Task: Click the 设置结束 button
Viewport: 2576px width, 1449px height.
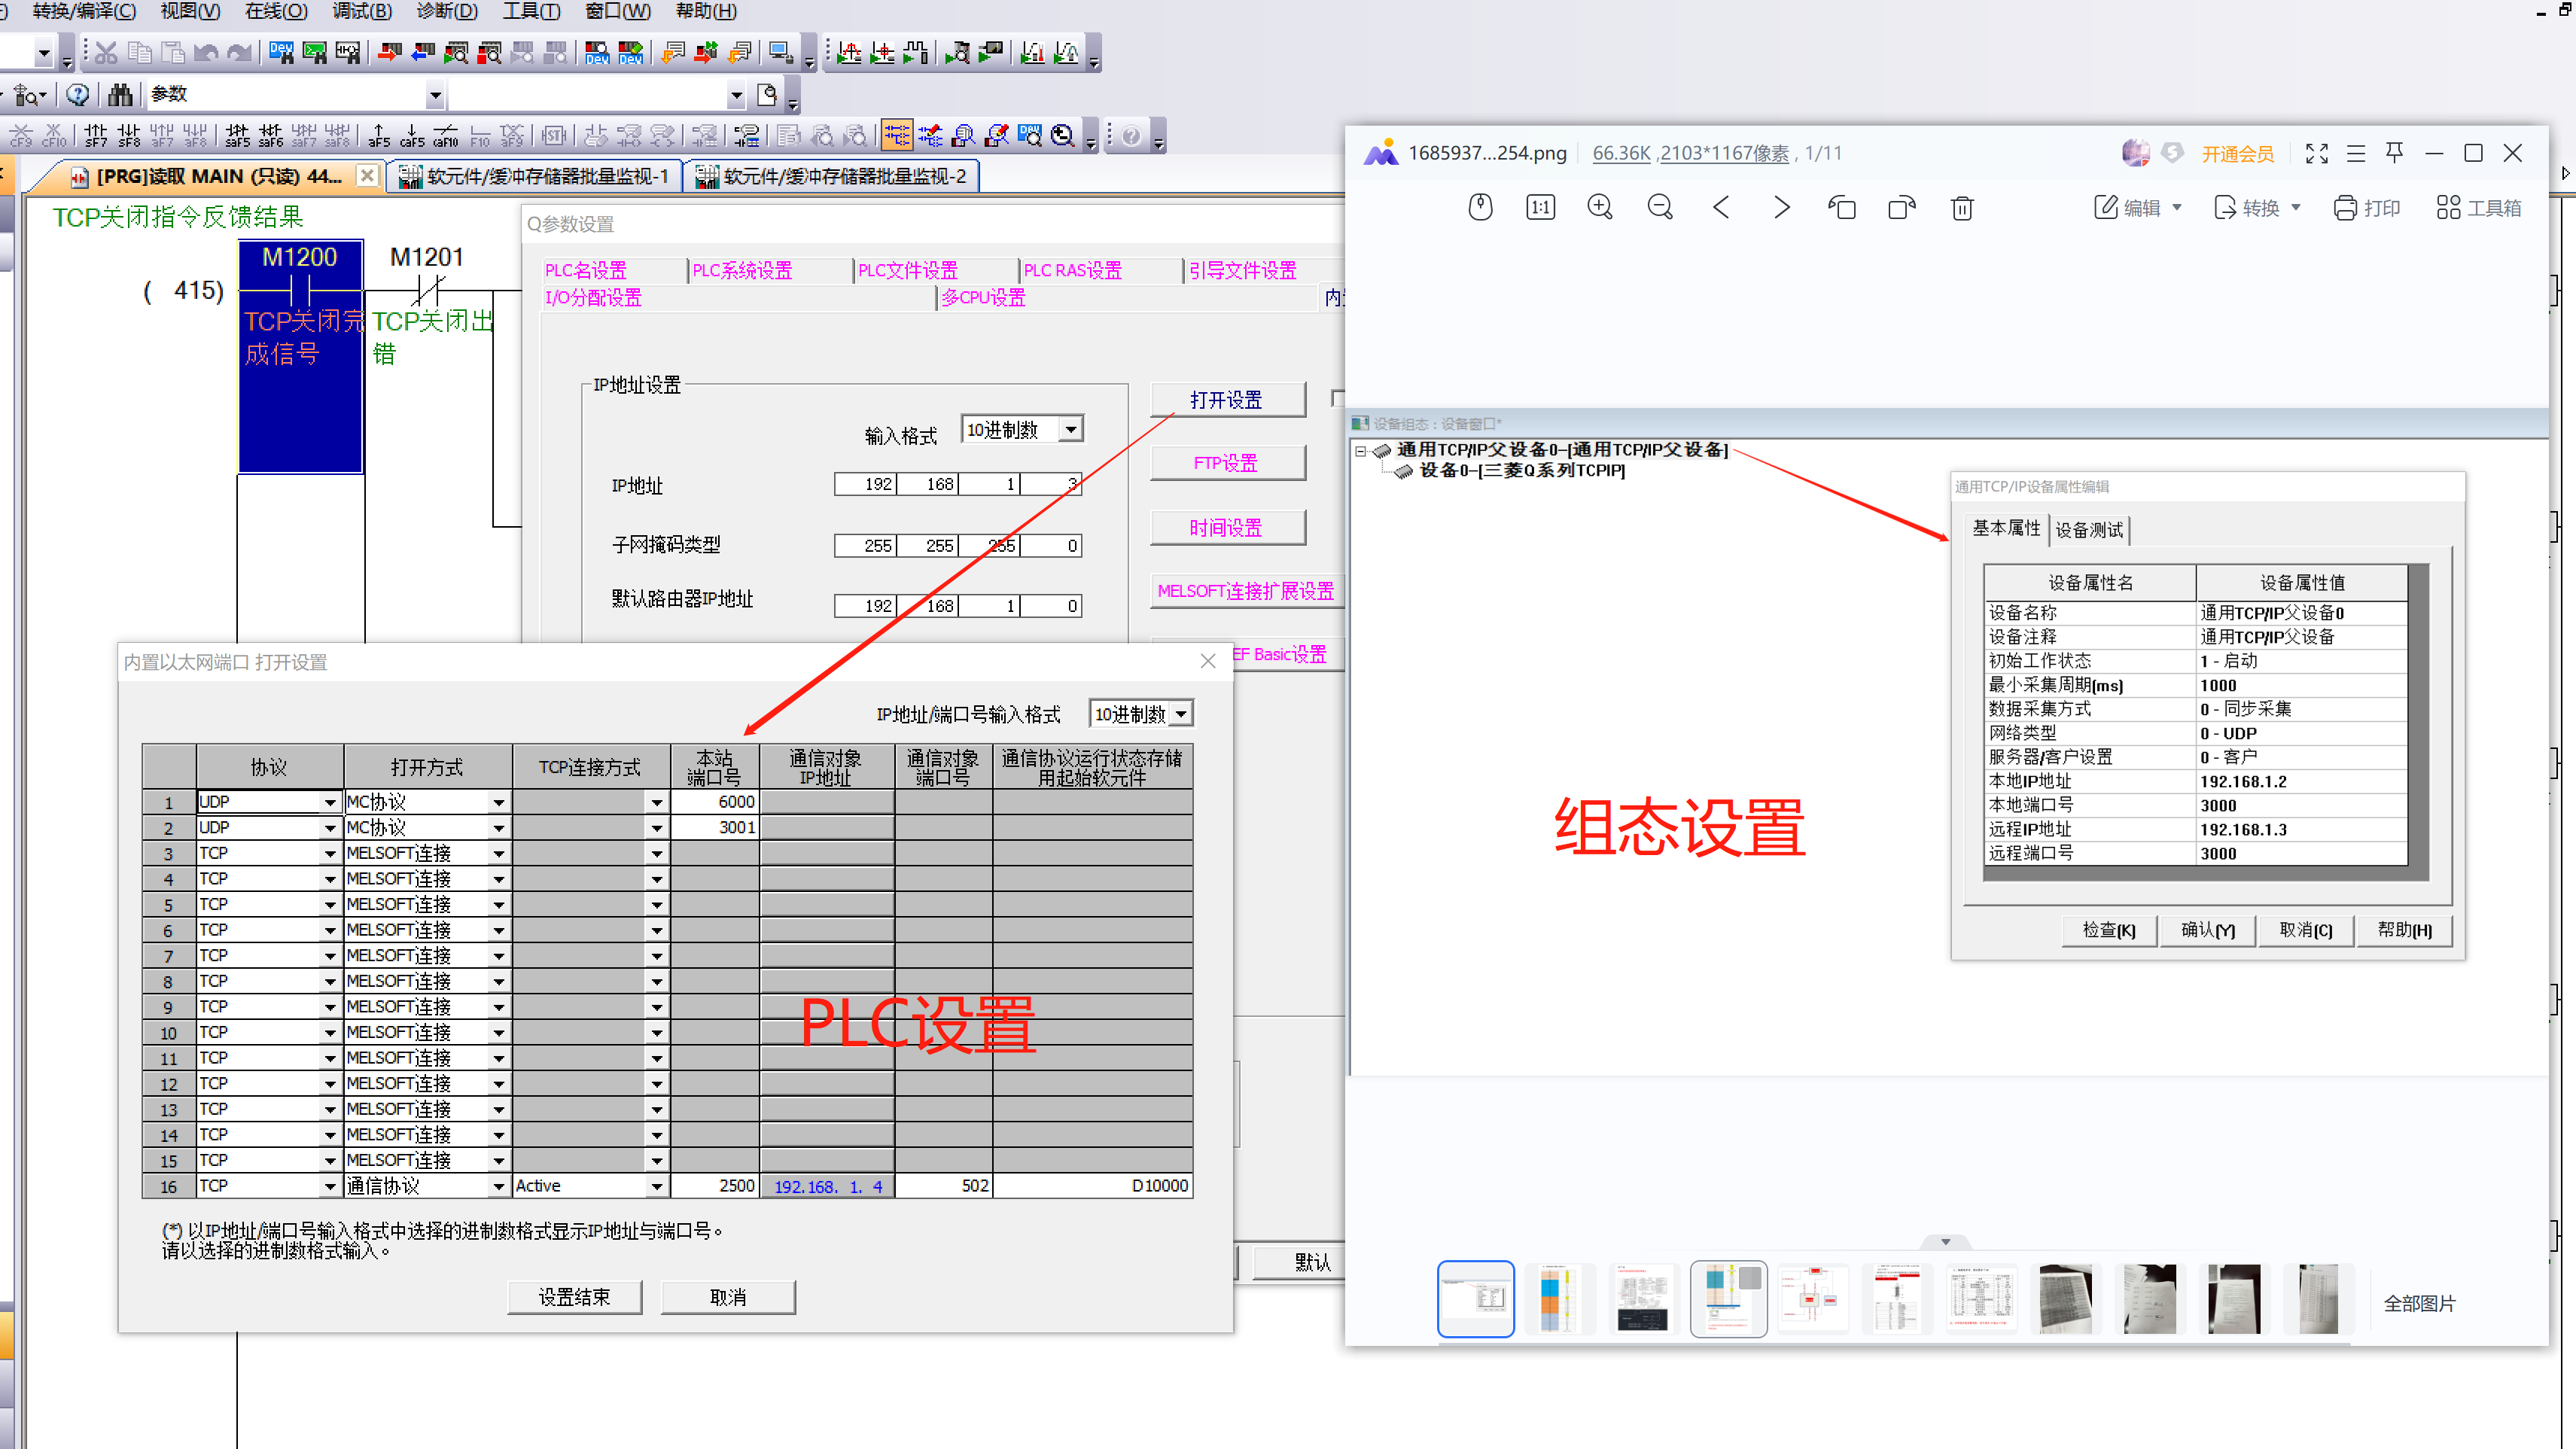Action: (x=574, y=1297)
